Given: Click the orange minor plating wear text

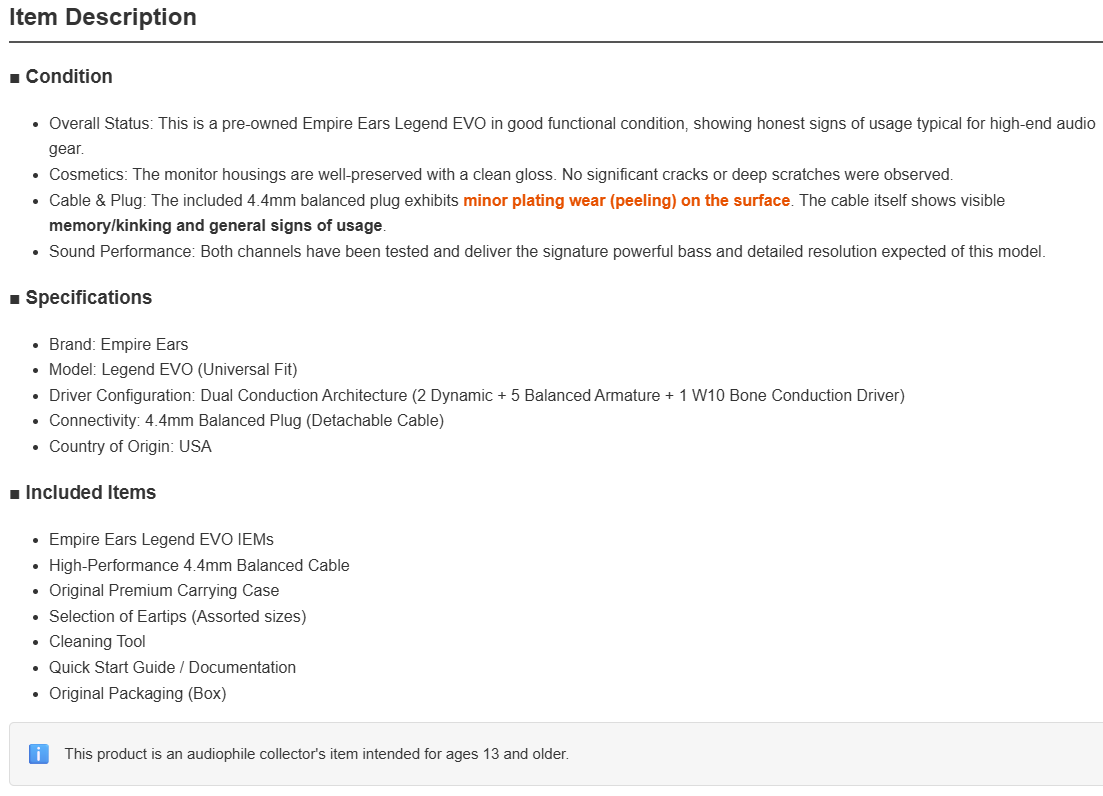Looking at the screenshot, I should [x=626, y=200].
